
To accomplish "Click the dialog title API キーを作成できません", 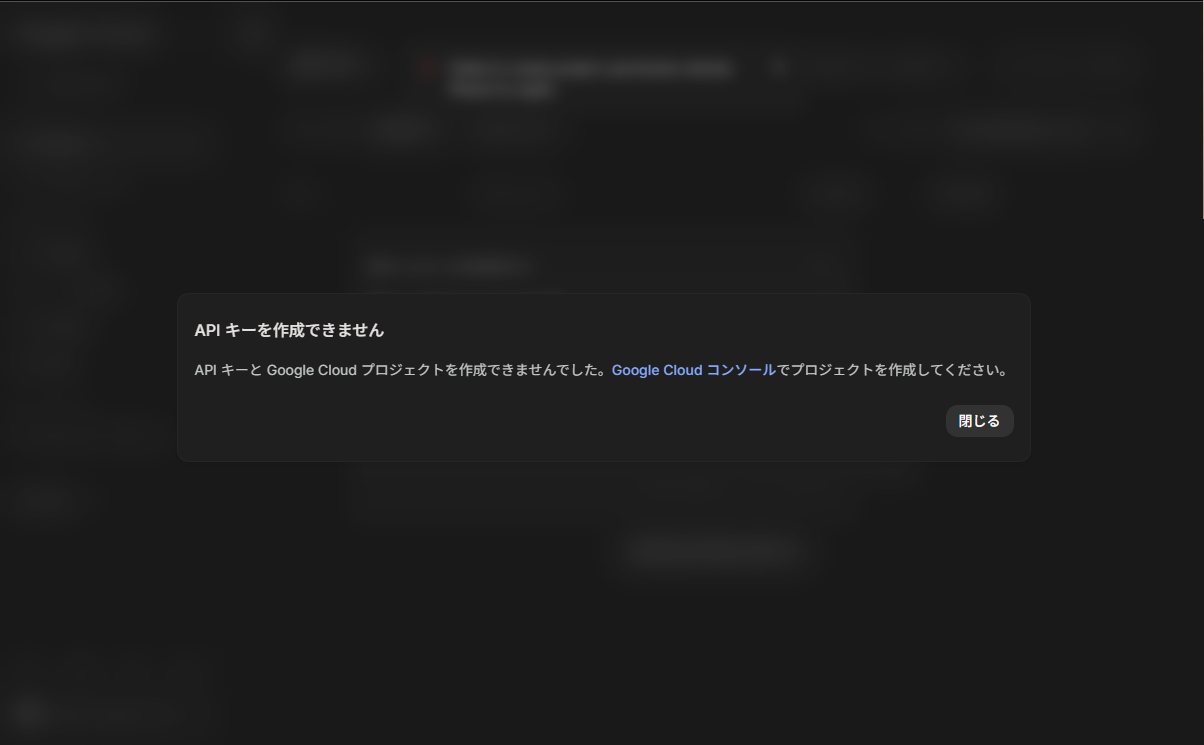I will tap(289, 330).
